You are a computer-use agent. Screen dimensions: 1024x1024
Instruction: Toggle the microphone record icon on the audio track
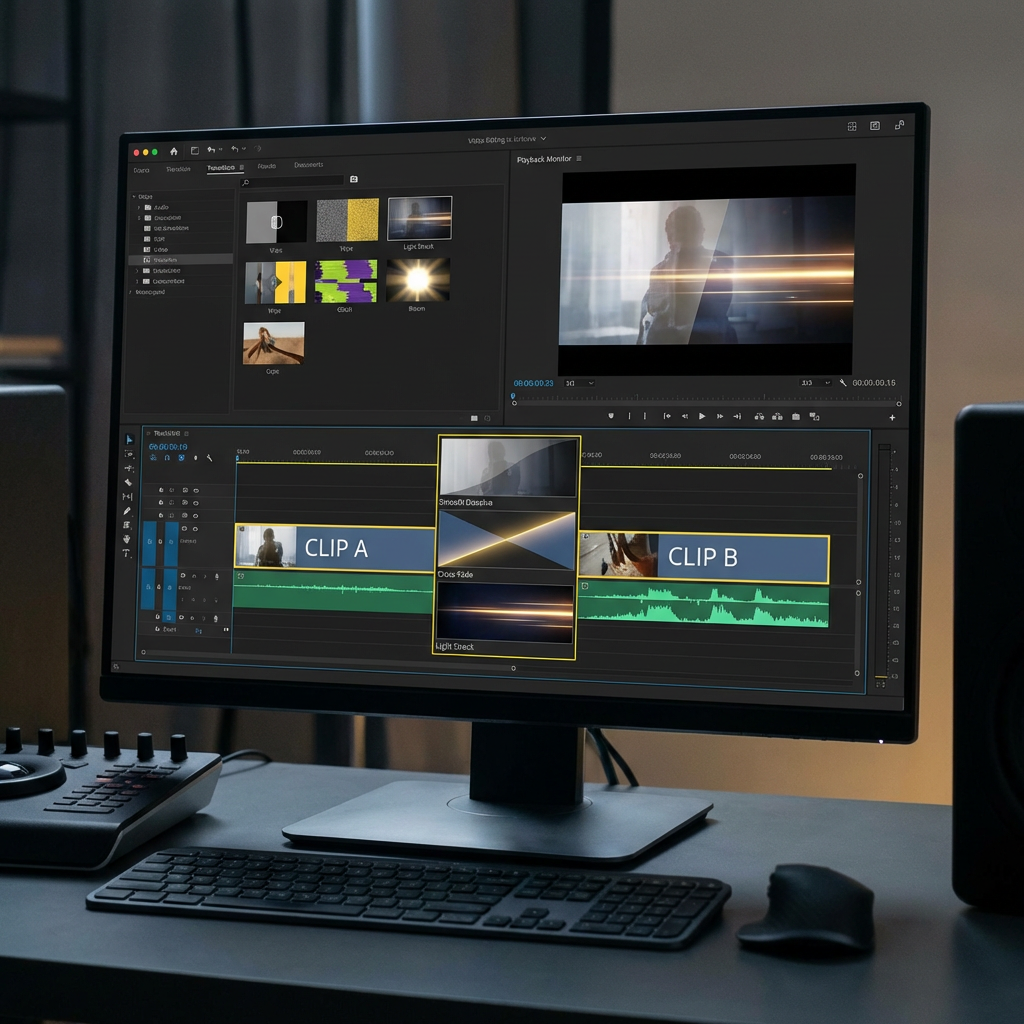click(217, 577)
